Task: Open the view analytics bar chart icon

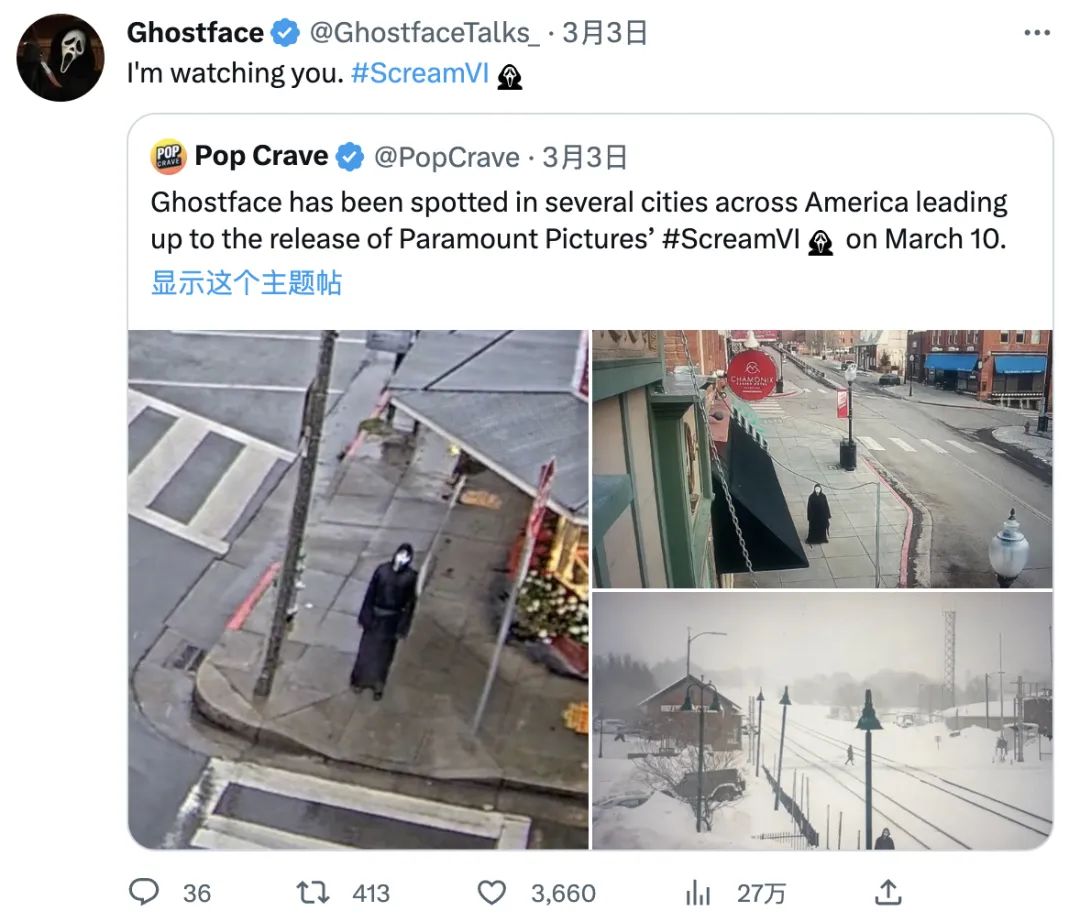Action: (697, 893)
